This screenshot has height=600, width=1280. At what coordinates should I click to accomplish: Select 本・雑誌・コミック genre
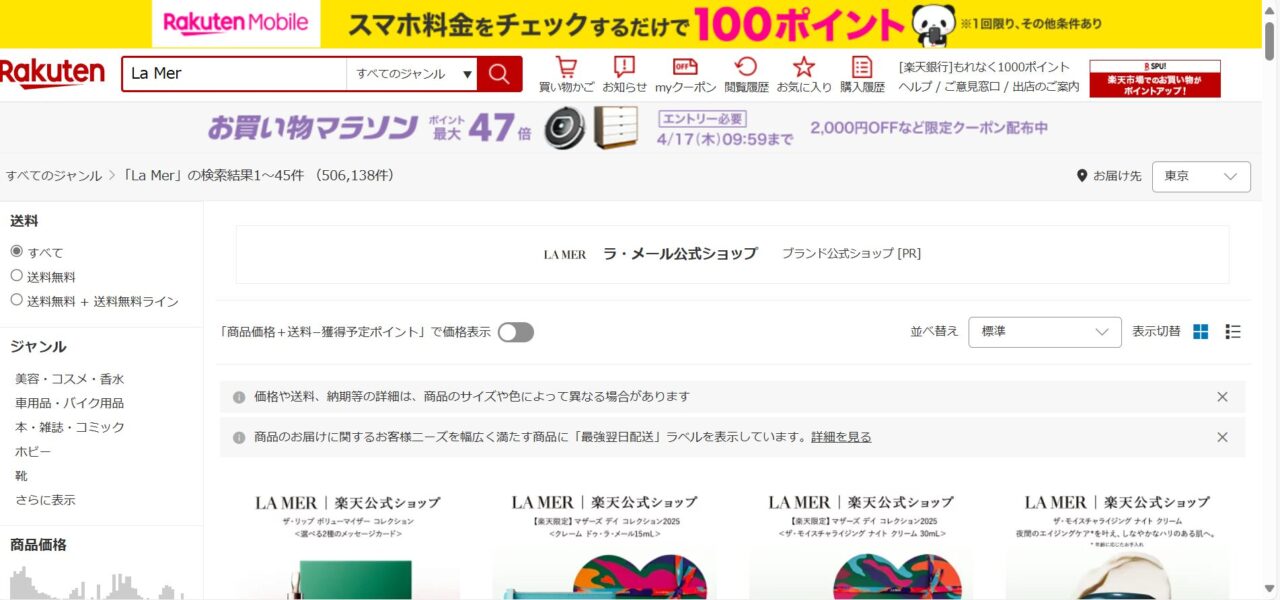coord(70,428)
